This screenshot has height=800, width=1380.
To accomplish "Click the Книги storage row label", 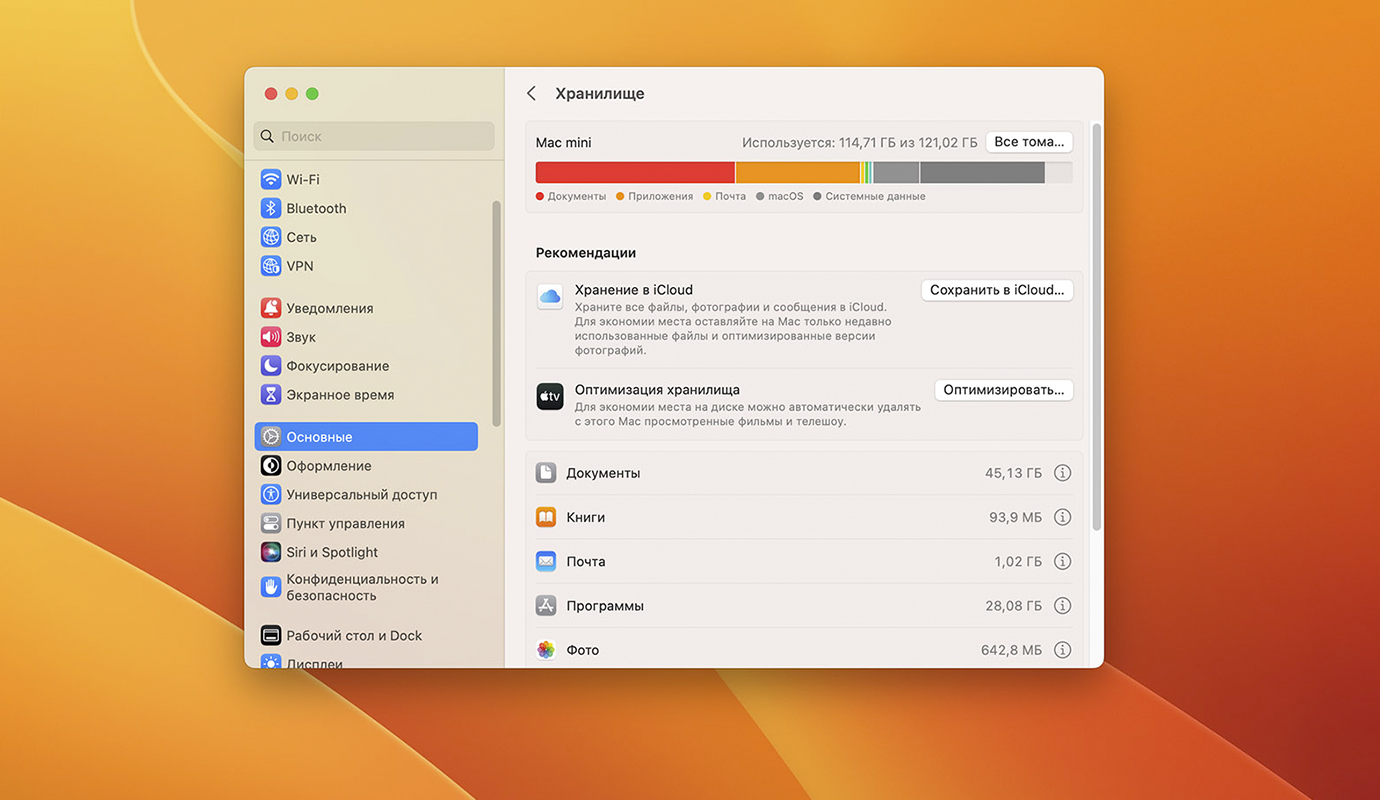I will pos(585,517).
